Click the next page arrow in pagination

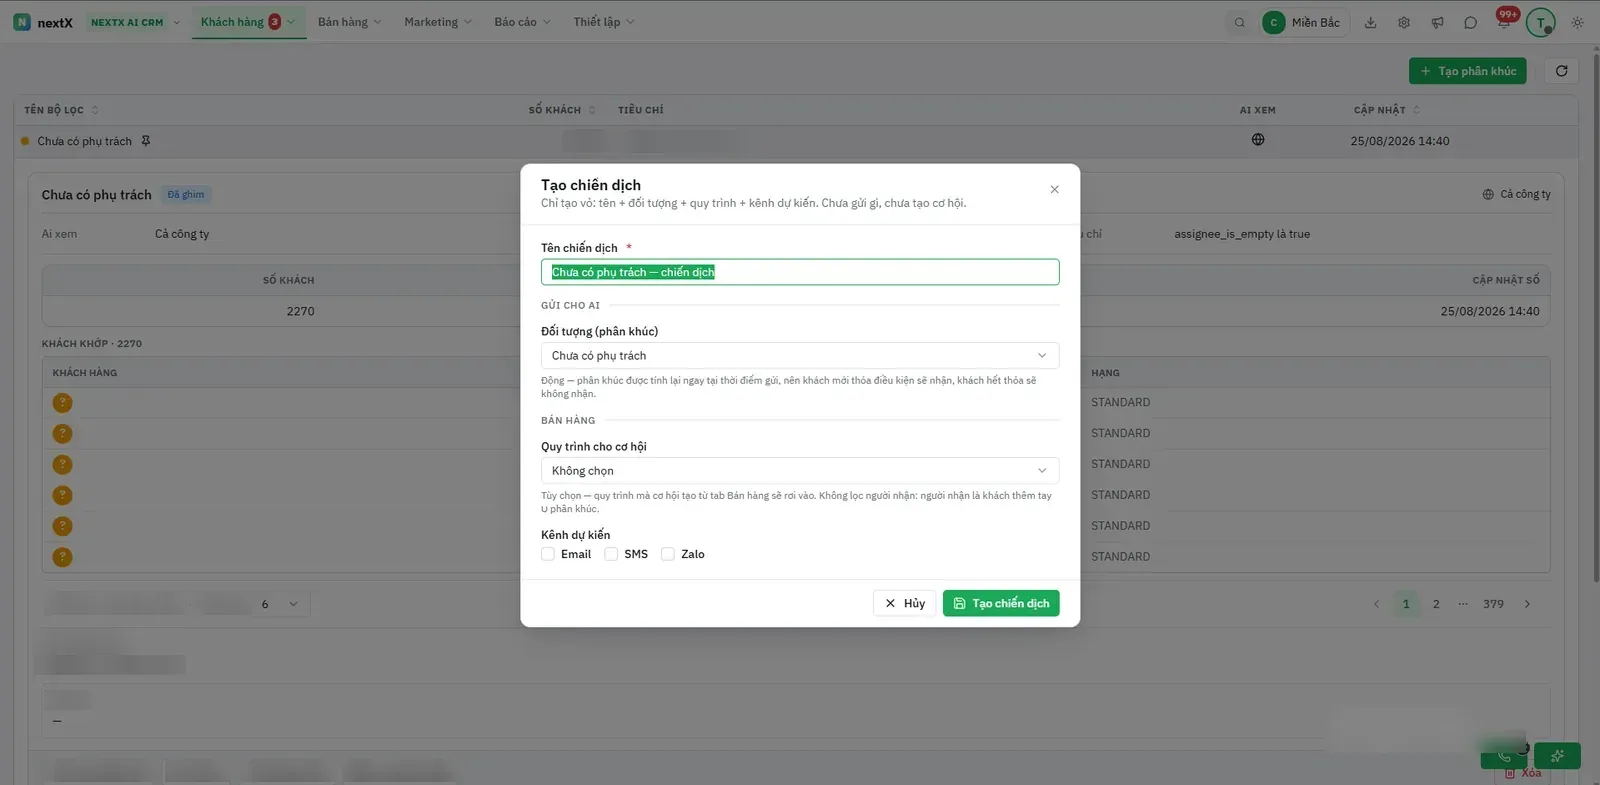1527,604
